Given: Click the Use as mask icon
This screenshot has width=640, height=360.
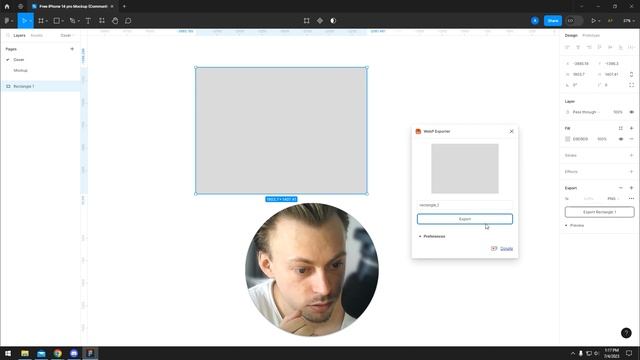Looking at the screenshot, I should coord(333,20).
